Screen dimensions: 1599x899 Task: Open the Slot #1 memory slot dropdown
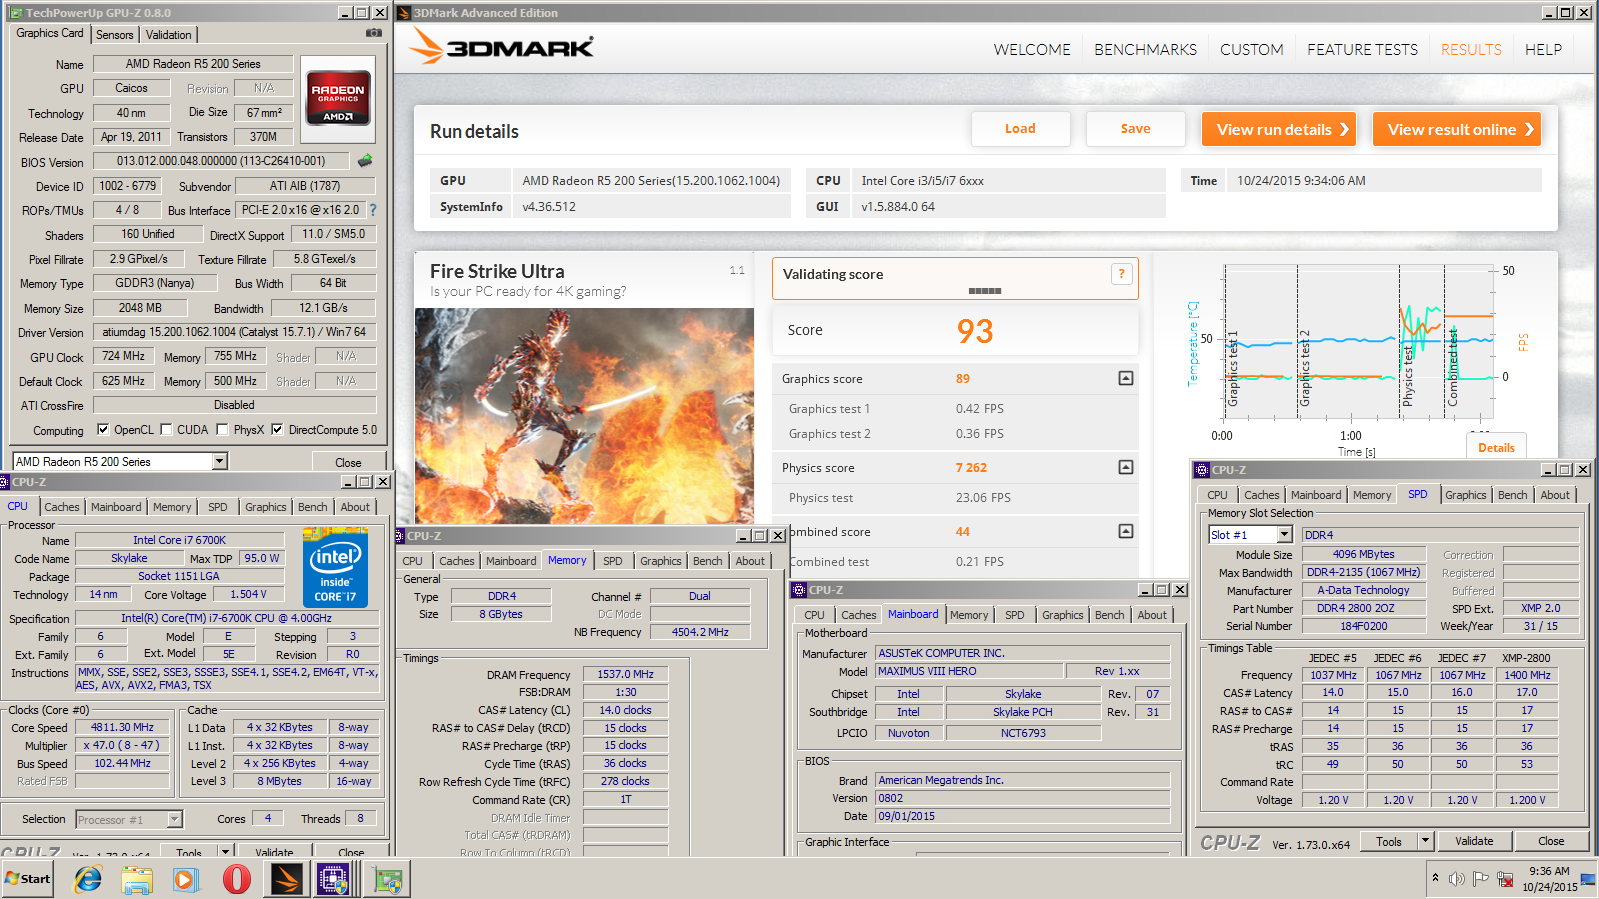[1284, 535]
